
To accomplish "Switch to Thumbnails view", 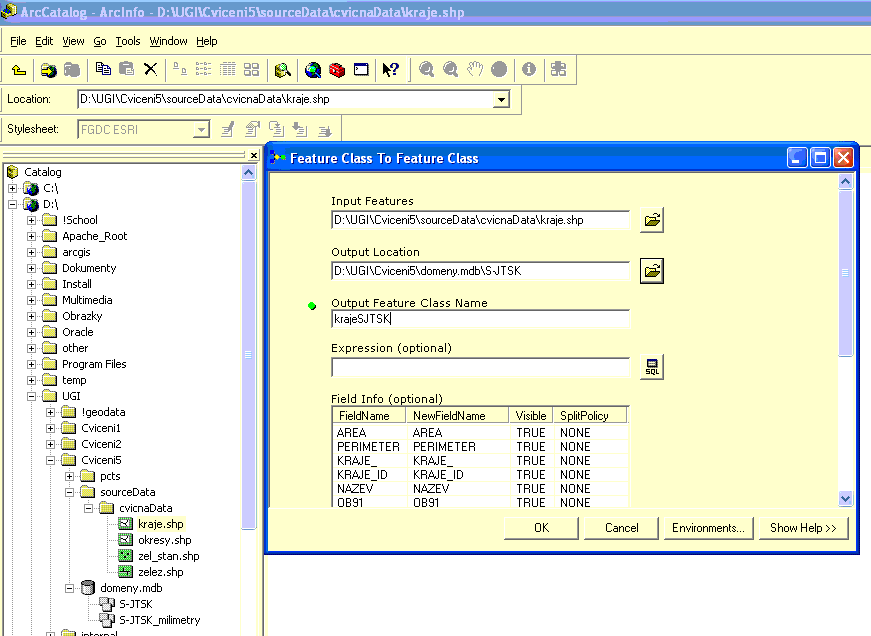I will click(x=251, y=69).
